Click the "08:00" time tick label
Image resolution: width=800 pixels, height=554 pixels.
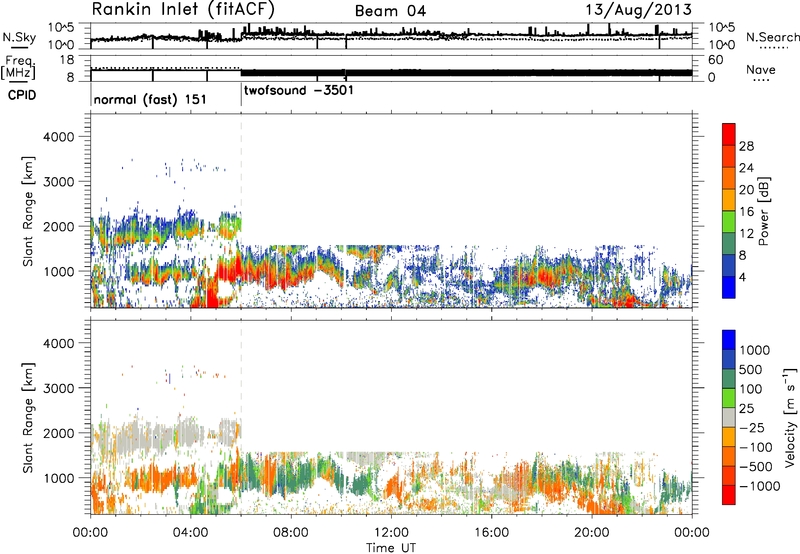[291, 533]
